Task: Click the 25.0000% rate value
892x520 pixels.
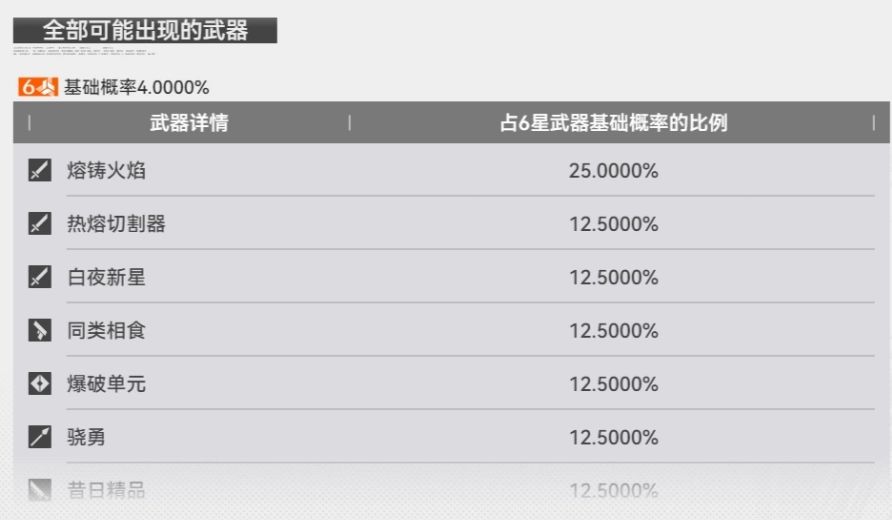Action: [613, 171]
